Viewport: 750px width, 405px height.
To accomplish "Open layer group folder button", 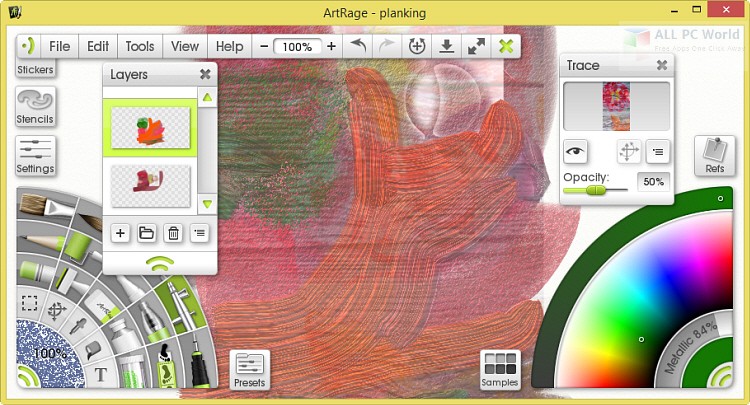I will [146, 233].
